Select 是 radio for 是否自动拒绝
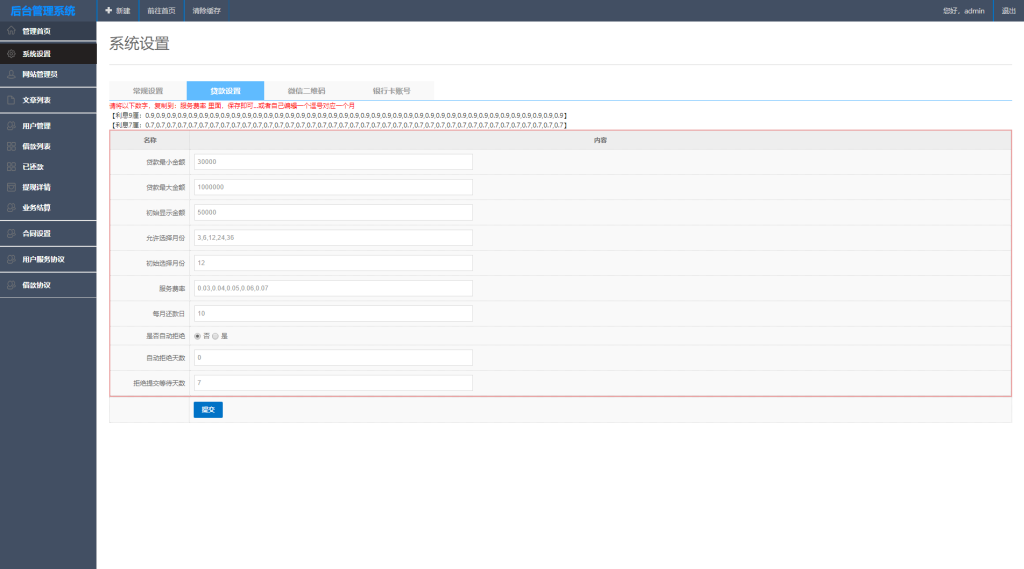The width and height of the screenshot is (1024, 569). click(x=216, y=336)
